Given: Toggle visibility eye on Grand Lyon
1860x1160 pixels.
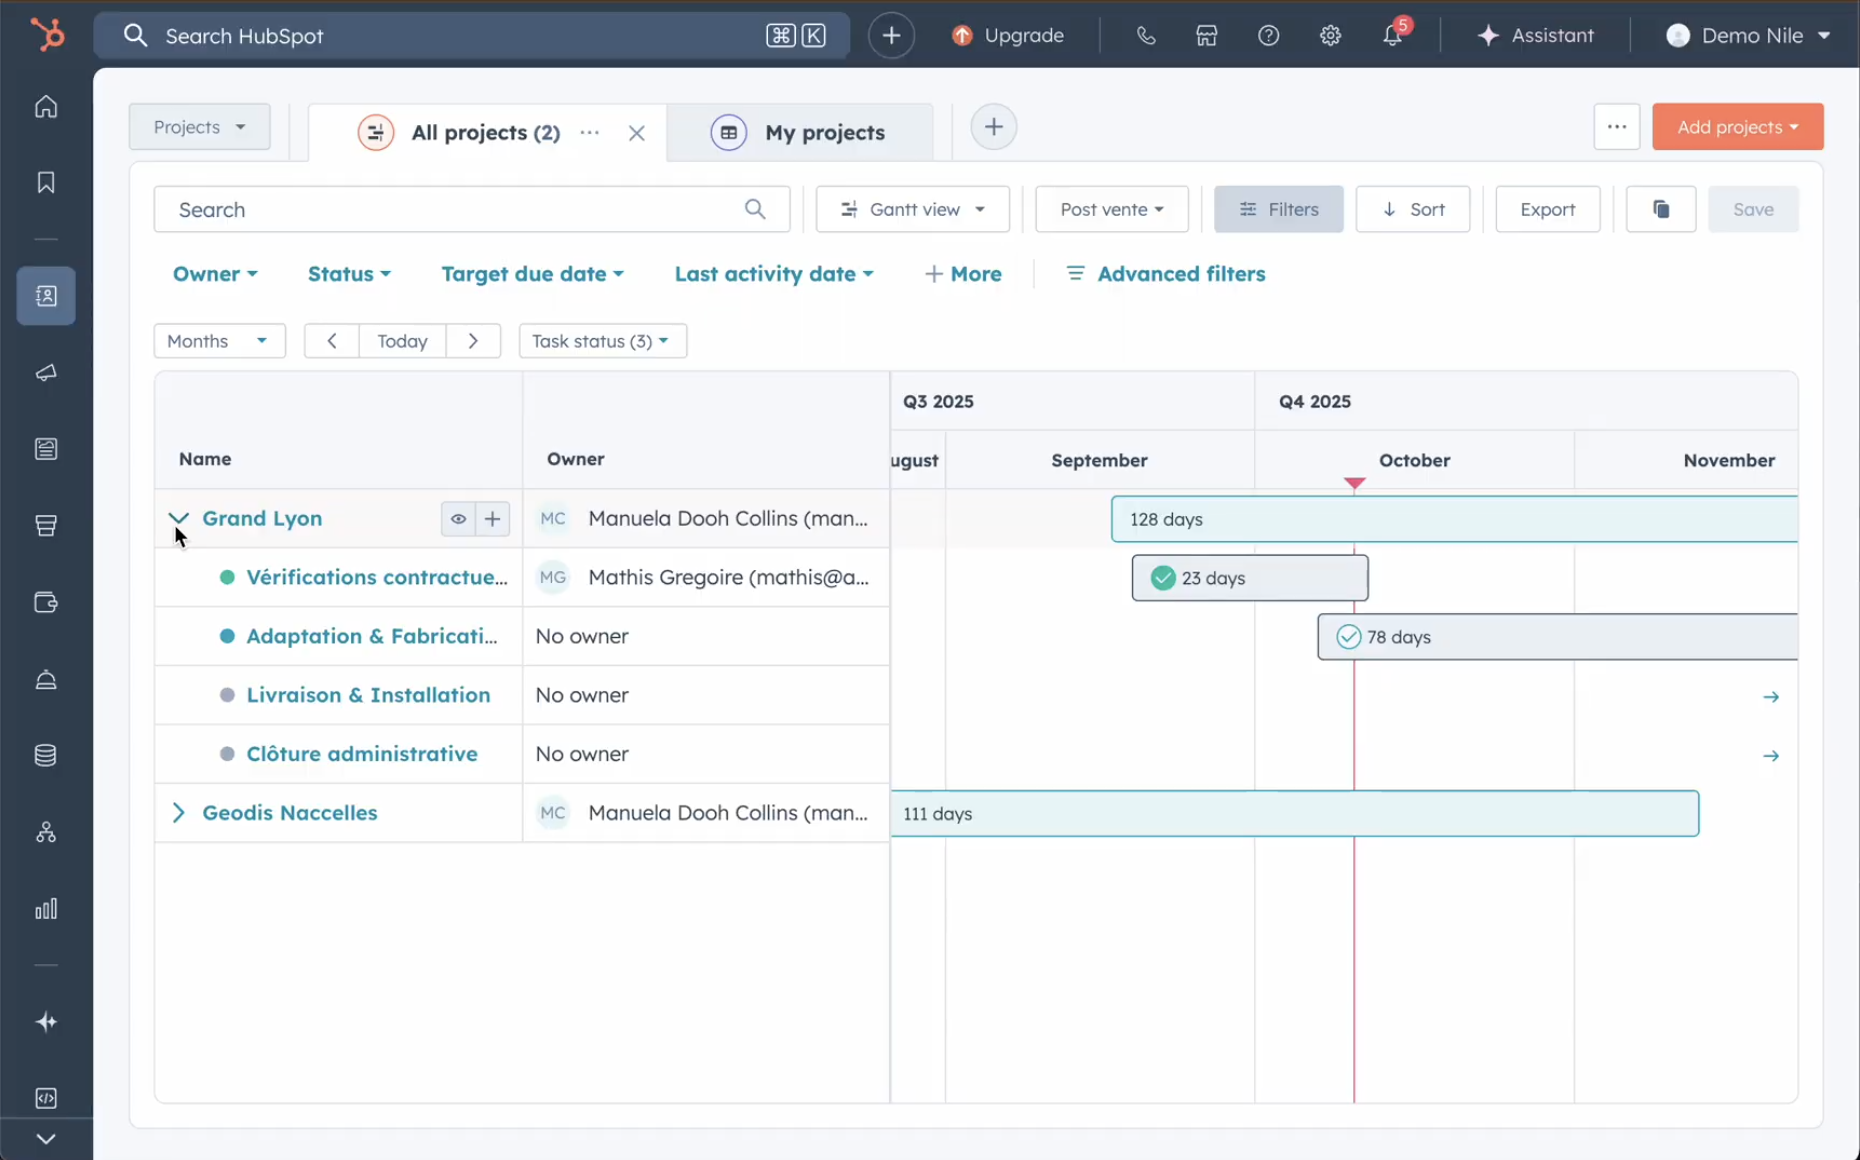Looking at the screenshot, I should (458, 519).
